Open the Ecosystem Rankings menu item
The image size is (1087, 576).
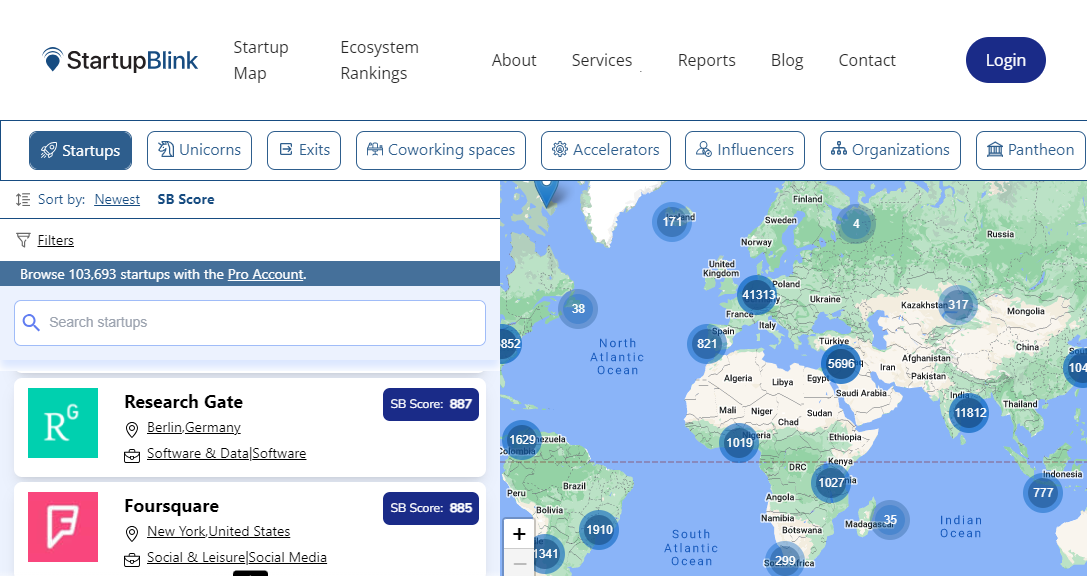coord(379,60)
